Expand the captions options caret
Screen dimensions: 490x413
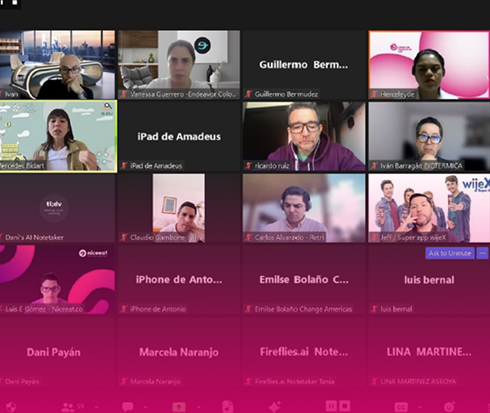tap(420, 407)
